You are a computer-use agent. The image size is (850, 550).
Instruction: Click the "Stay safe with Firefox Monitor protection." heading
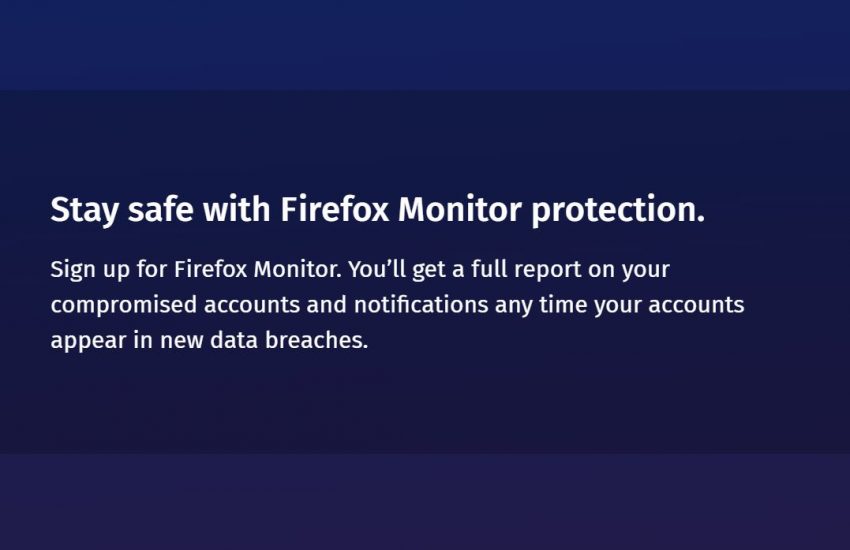click(377, 210)
